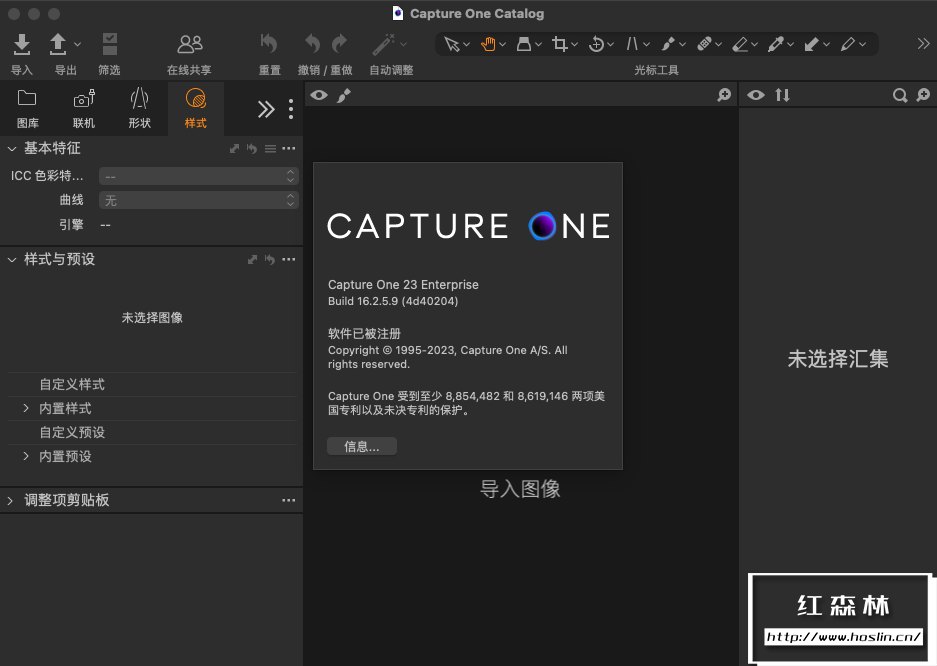Screen dimensions: 937x666
Task: Collapse the 基本特征 panel section
Action: pyautogui.click(x=12, y=148)
